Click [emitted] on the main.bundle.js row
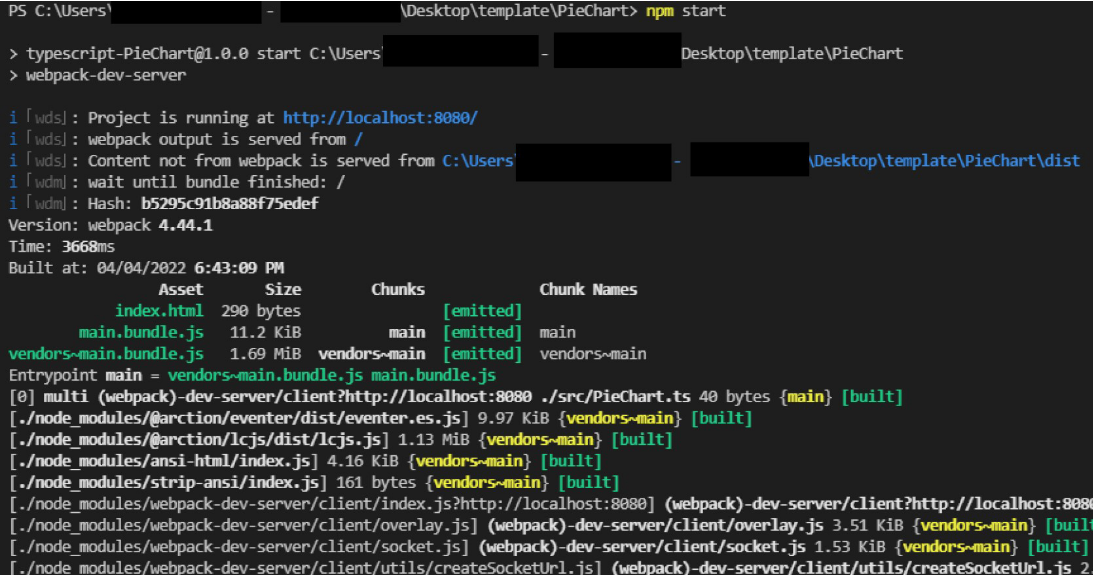This screenshot has width=1093, height=575. point(482,332)
